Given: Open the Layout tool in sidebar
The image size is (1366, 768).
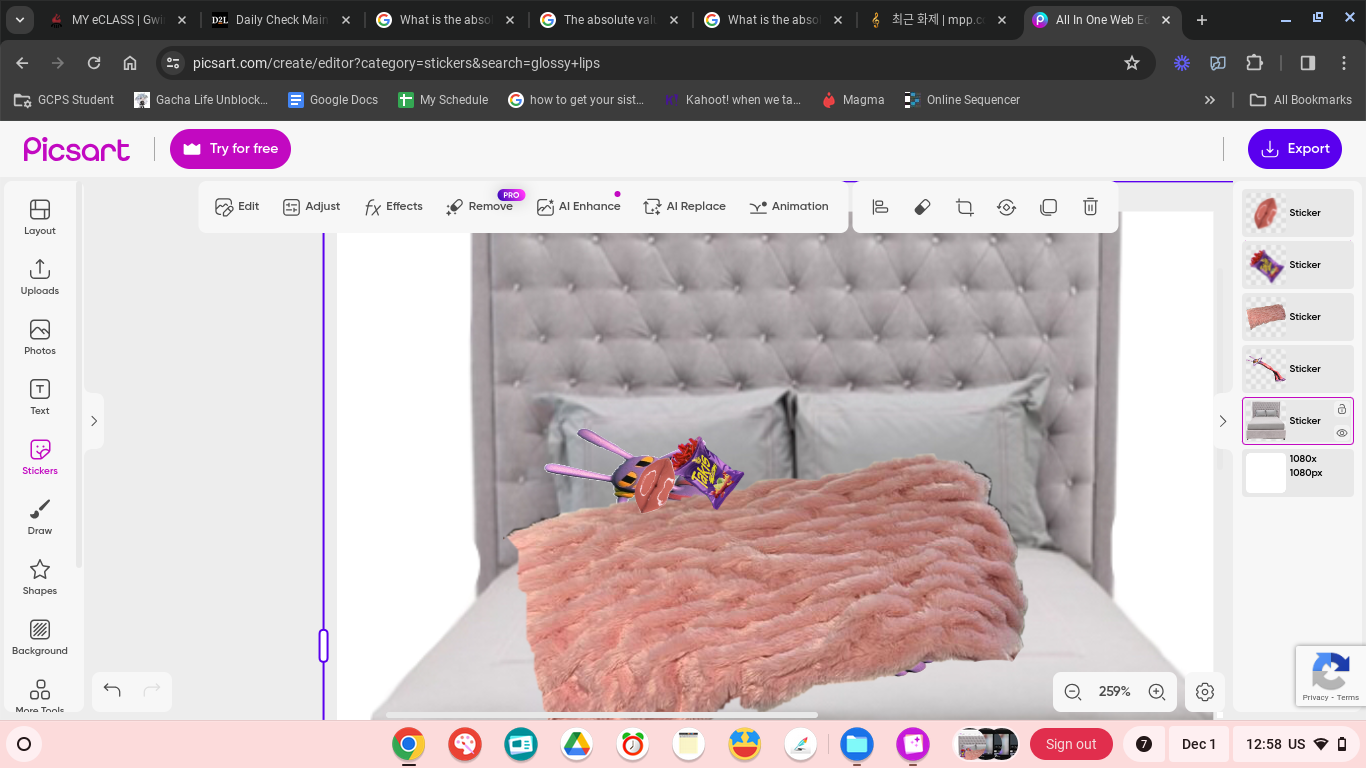Looking at the screenshot, I should click(x=40, y=216).
